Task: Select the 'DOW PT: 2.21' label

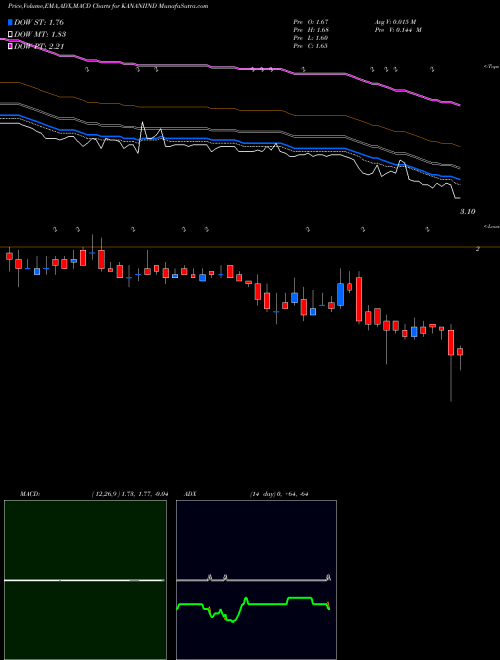Action: [x=39, y=46]
